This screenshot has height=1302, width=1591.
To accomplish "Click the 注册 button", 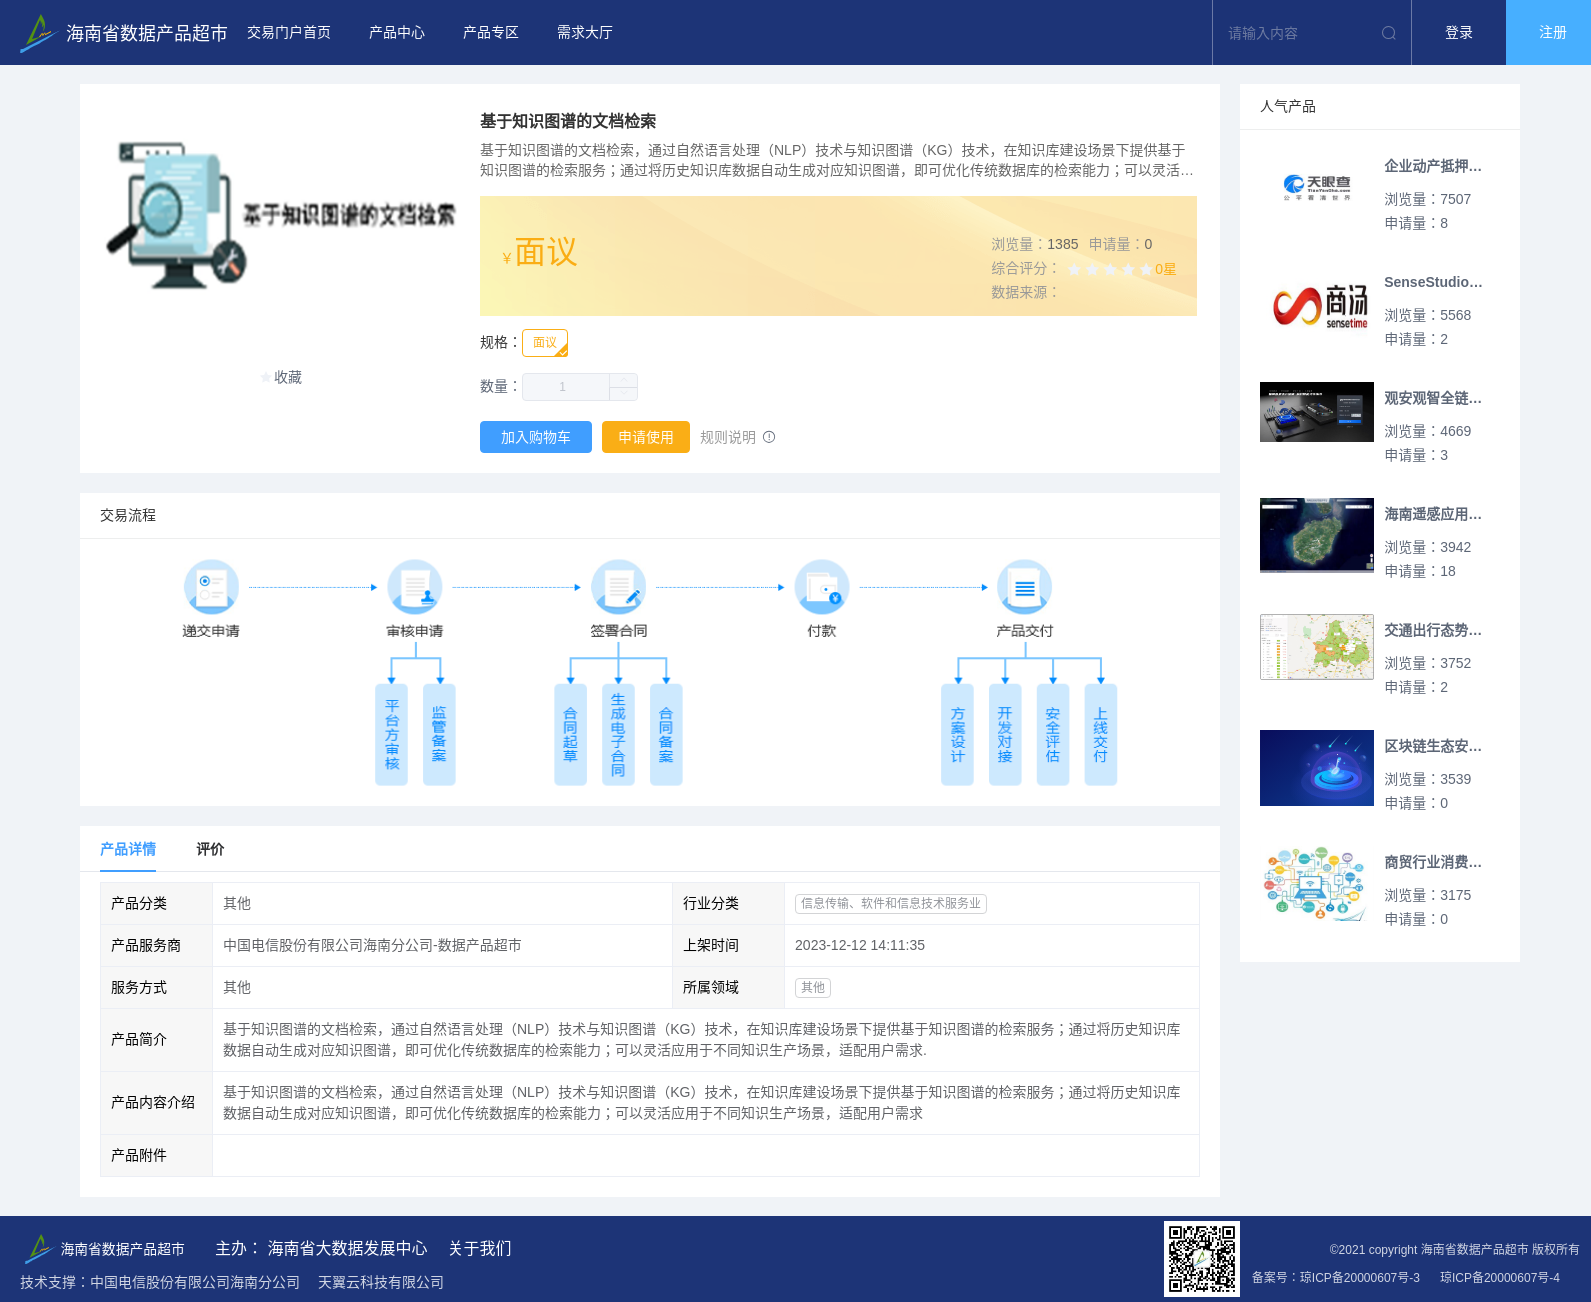I will click(1549, 33).
